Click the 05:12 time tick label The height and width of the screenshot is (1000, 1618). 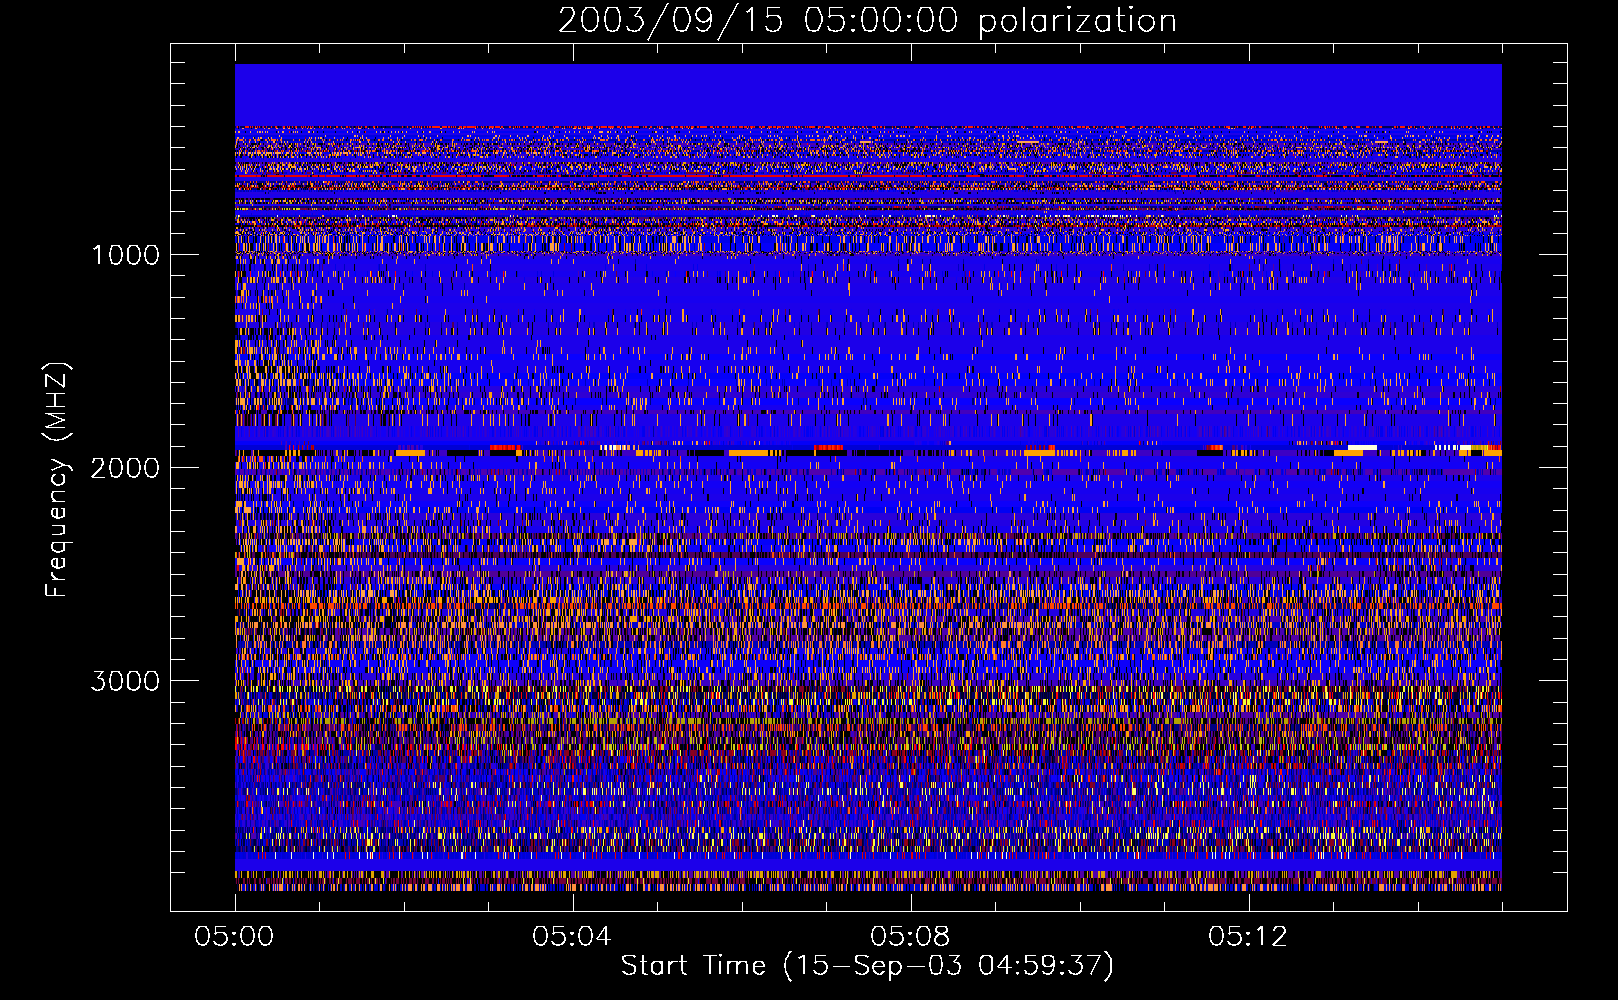(1248, 937)
